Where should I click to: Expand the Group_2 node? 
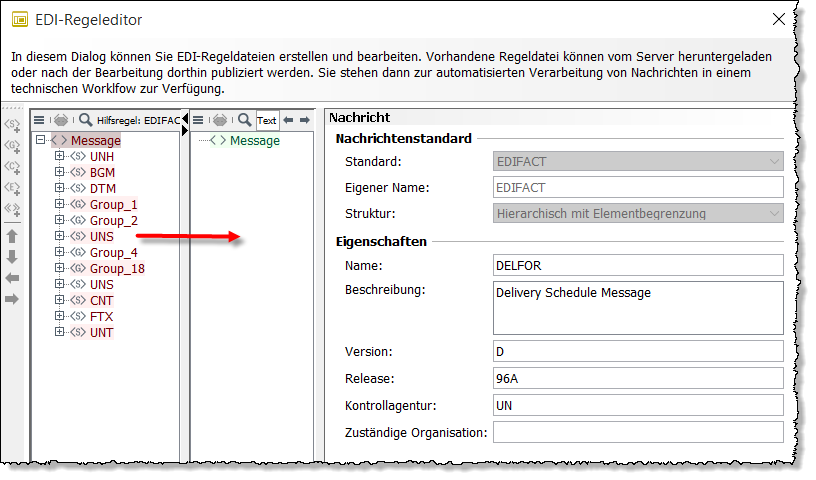pyautogui.click(x=59, y=220)
